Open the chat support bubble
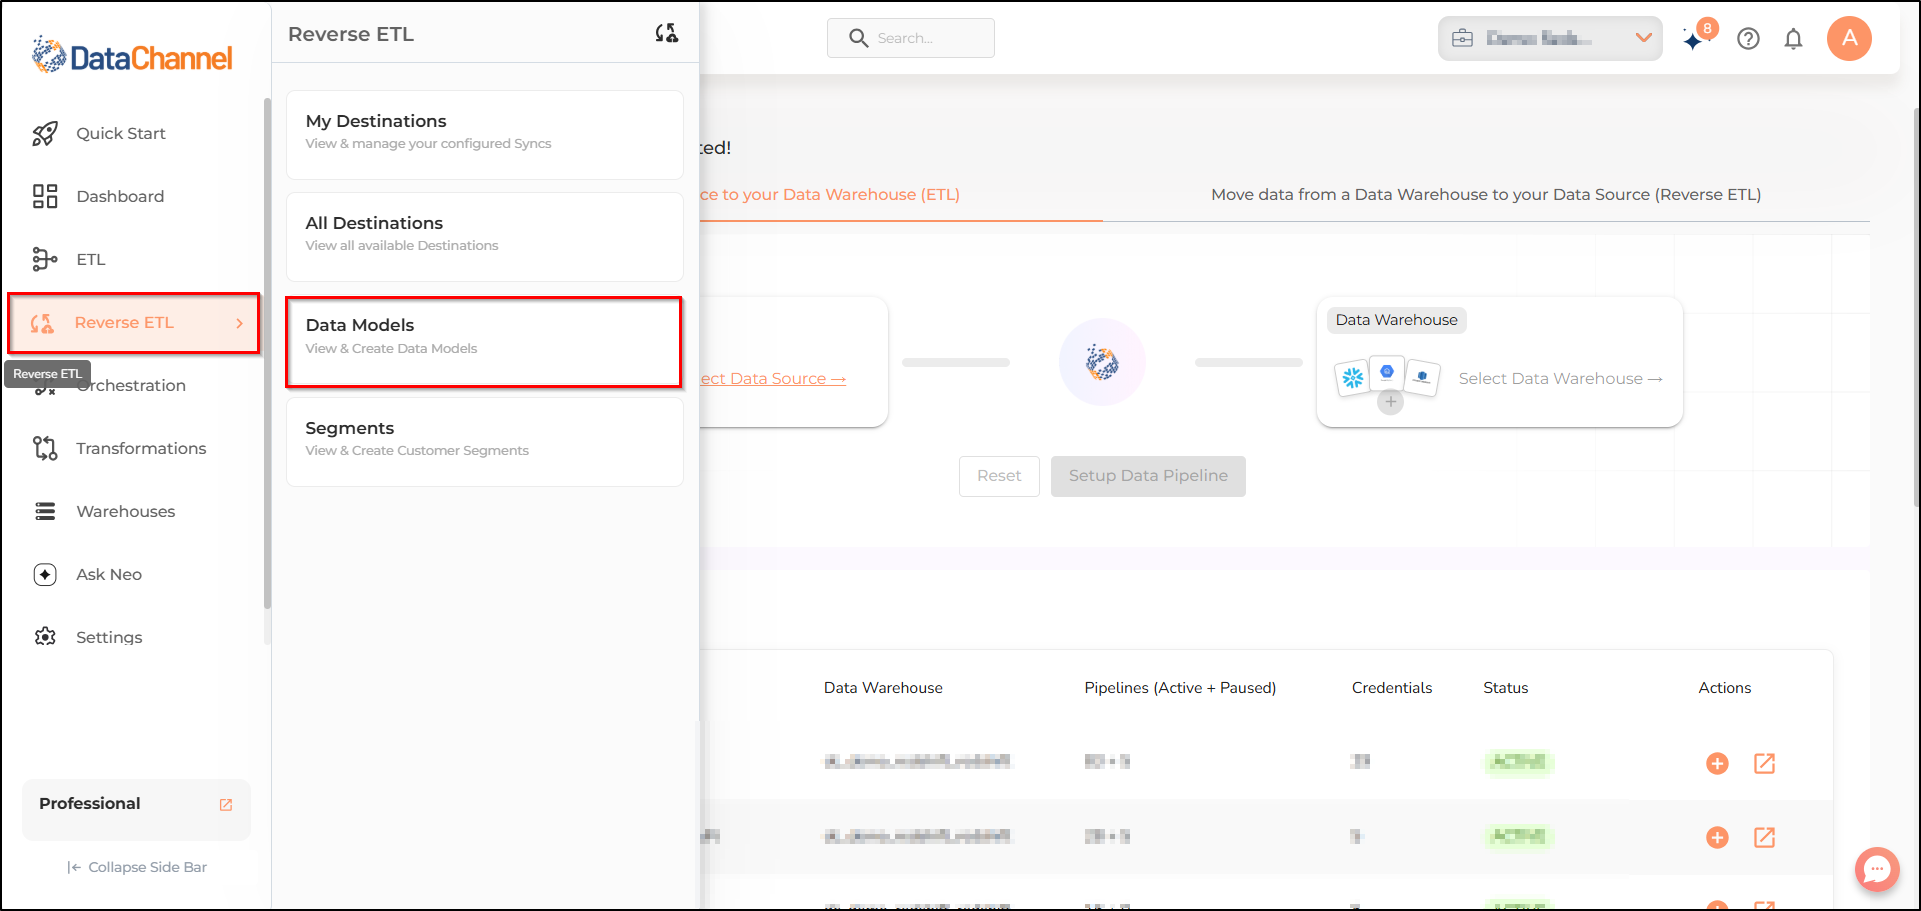Viewport: 1921px width, 911px height. (1877, 869)
